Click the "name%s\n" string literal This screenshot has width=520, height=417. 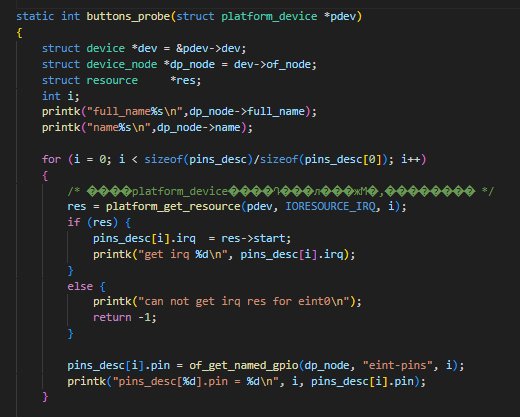[119, 127]
